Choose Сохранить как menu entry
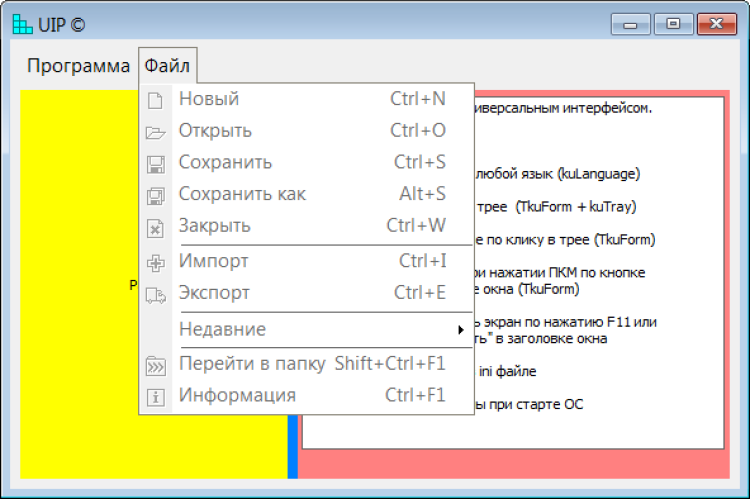750x499 pixels. click(x=242, y=194)
